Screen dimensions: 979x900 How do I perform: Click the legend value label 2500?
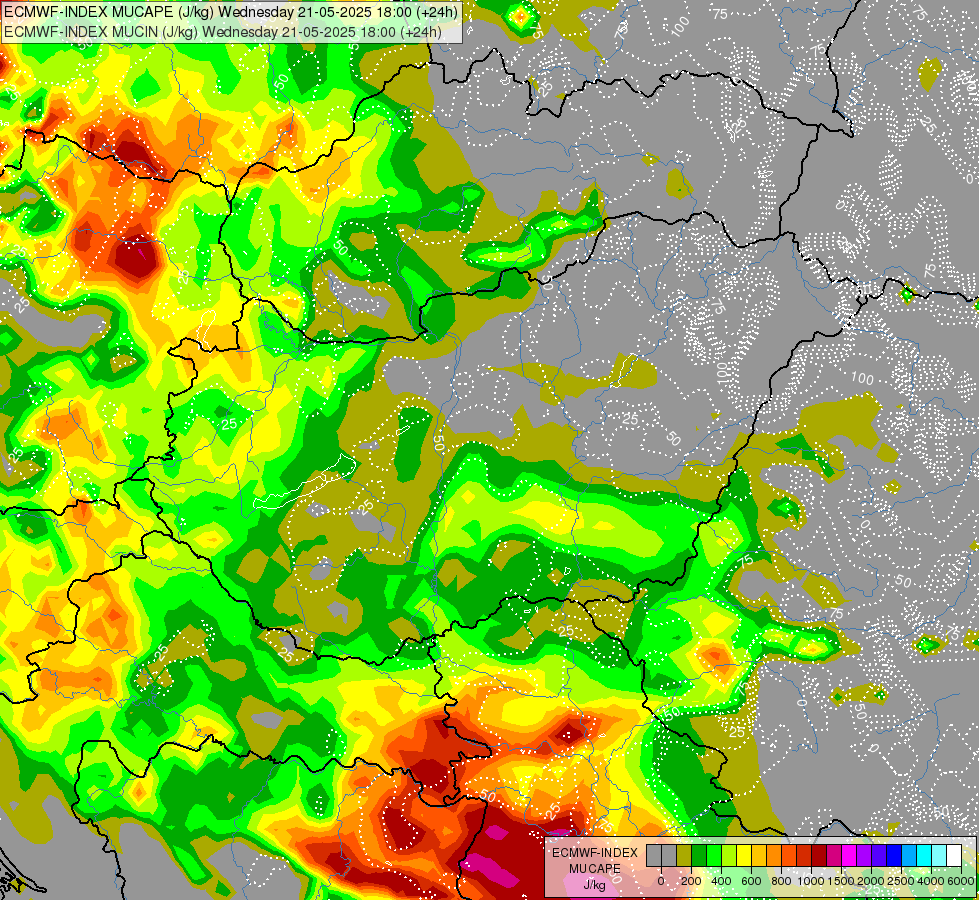901,881
